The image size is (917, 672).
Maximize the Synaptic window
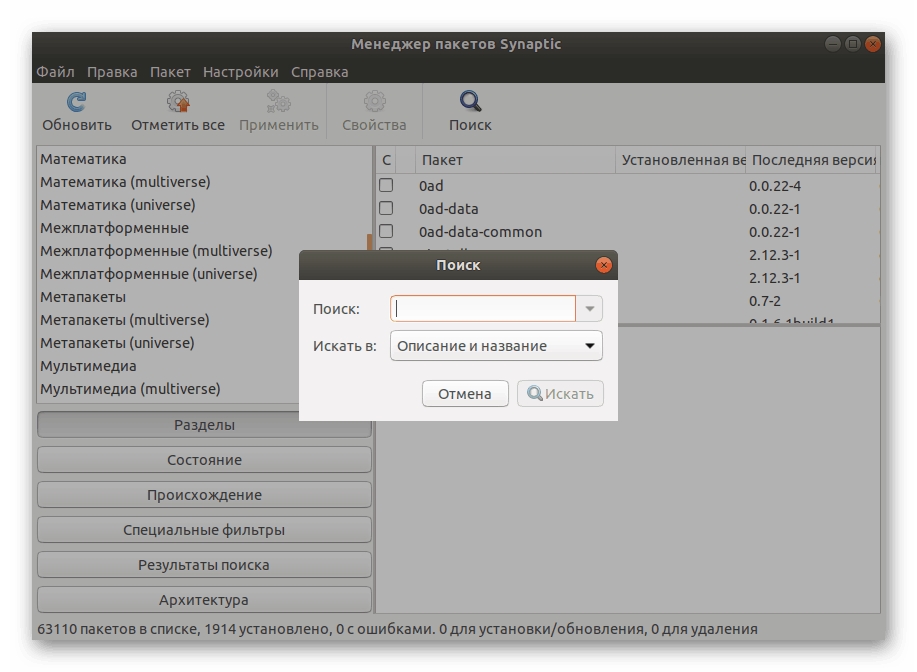pos(853,44)
